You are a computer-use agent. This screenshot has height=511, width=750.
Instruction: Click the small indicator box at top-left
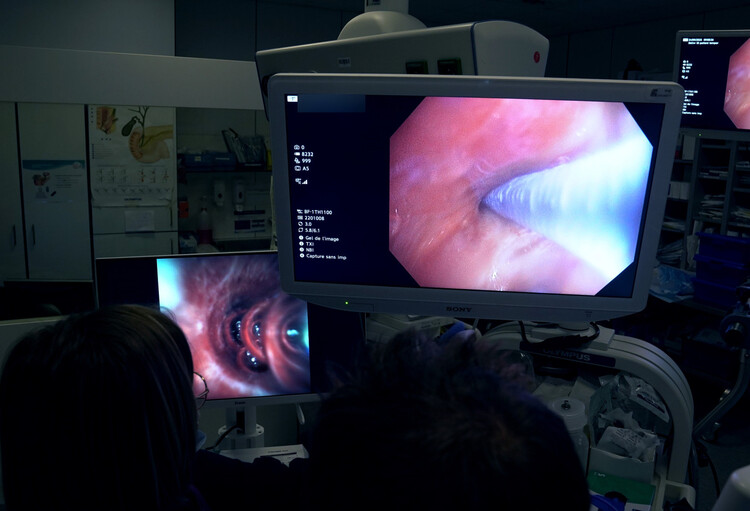click(292, 99)
